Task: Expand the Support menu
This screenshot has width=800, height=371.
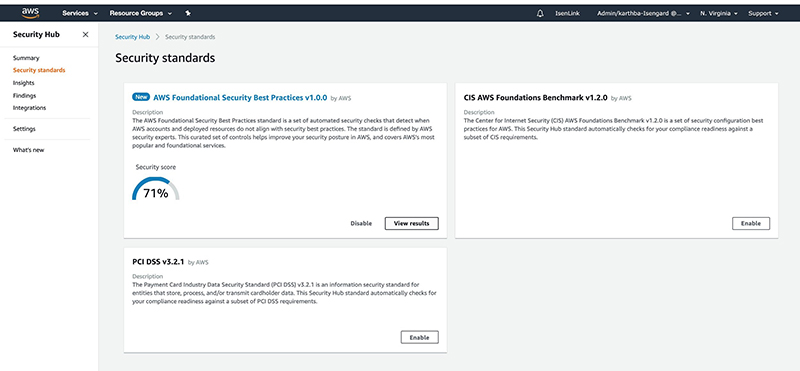Action: click(763, 13)
